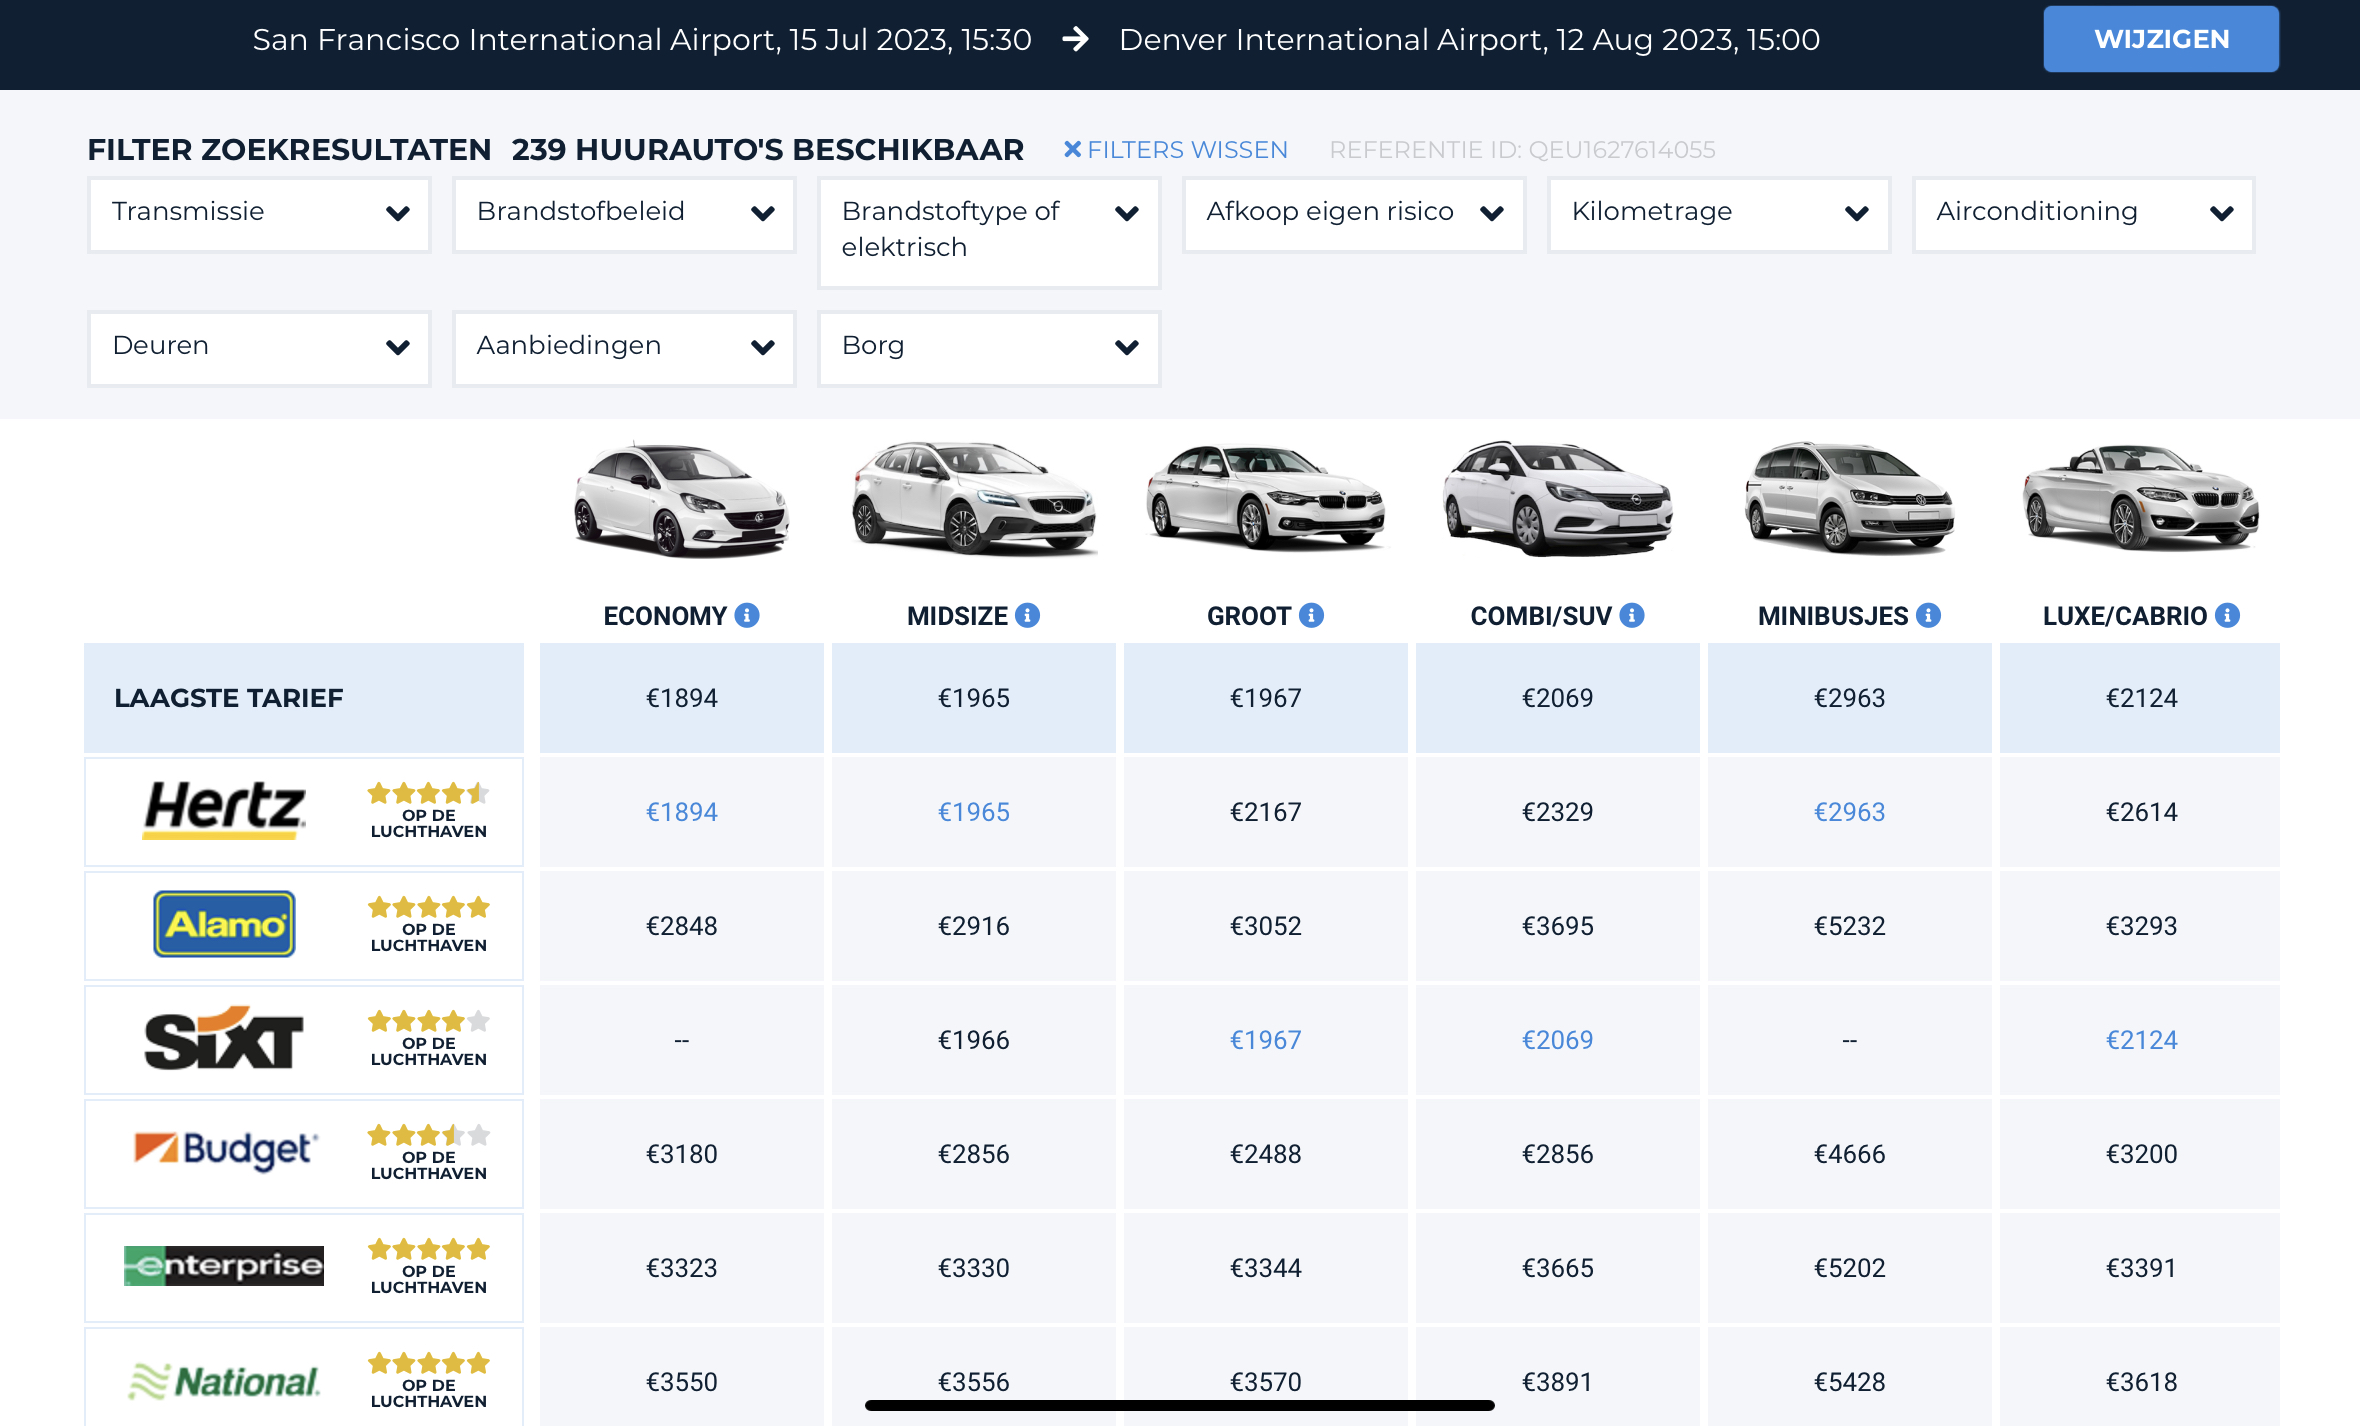Click the Sixt supplier logo
The image size is (2360, 1426).
coord(224,1039)
